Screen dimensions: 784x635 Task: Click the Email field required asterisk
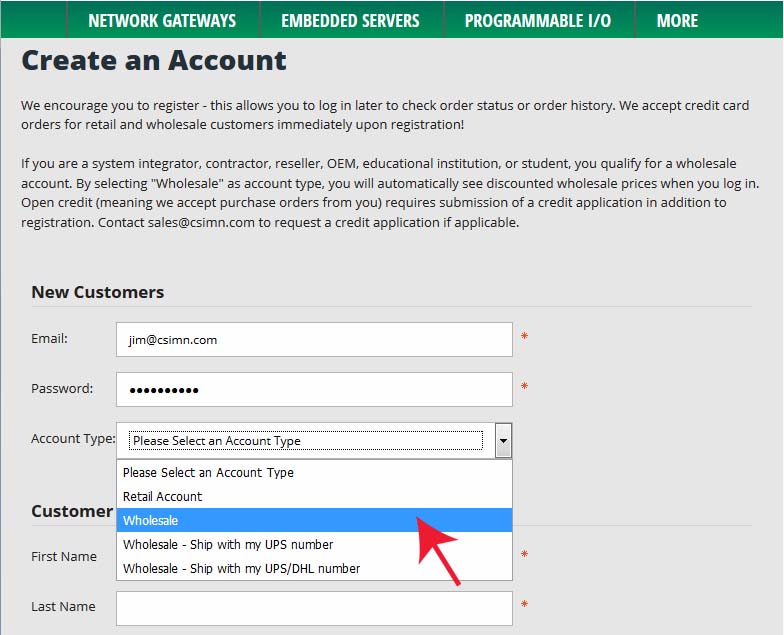click(x=524, y=336)
